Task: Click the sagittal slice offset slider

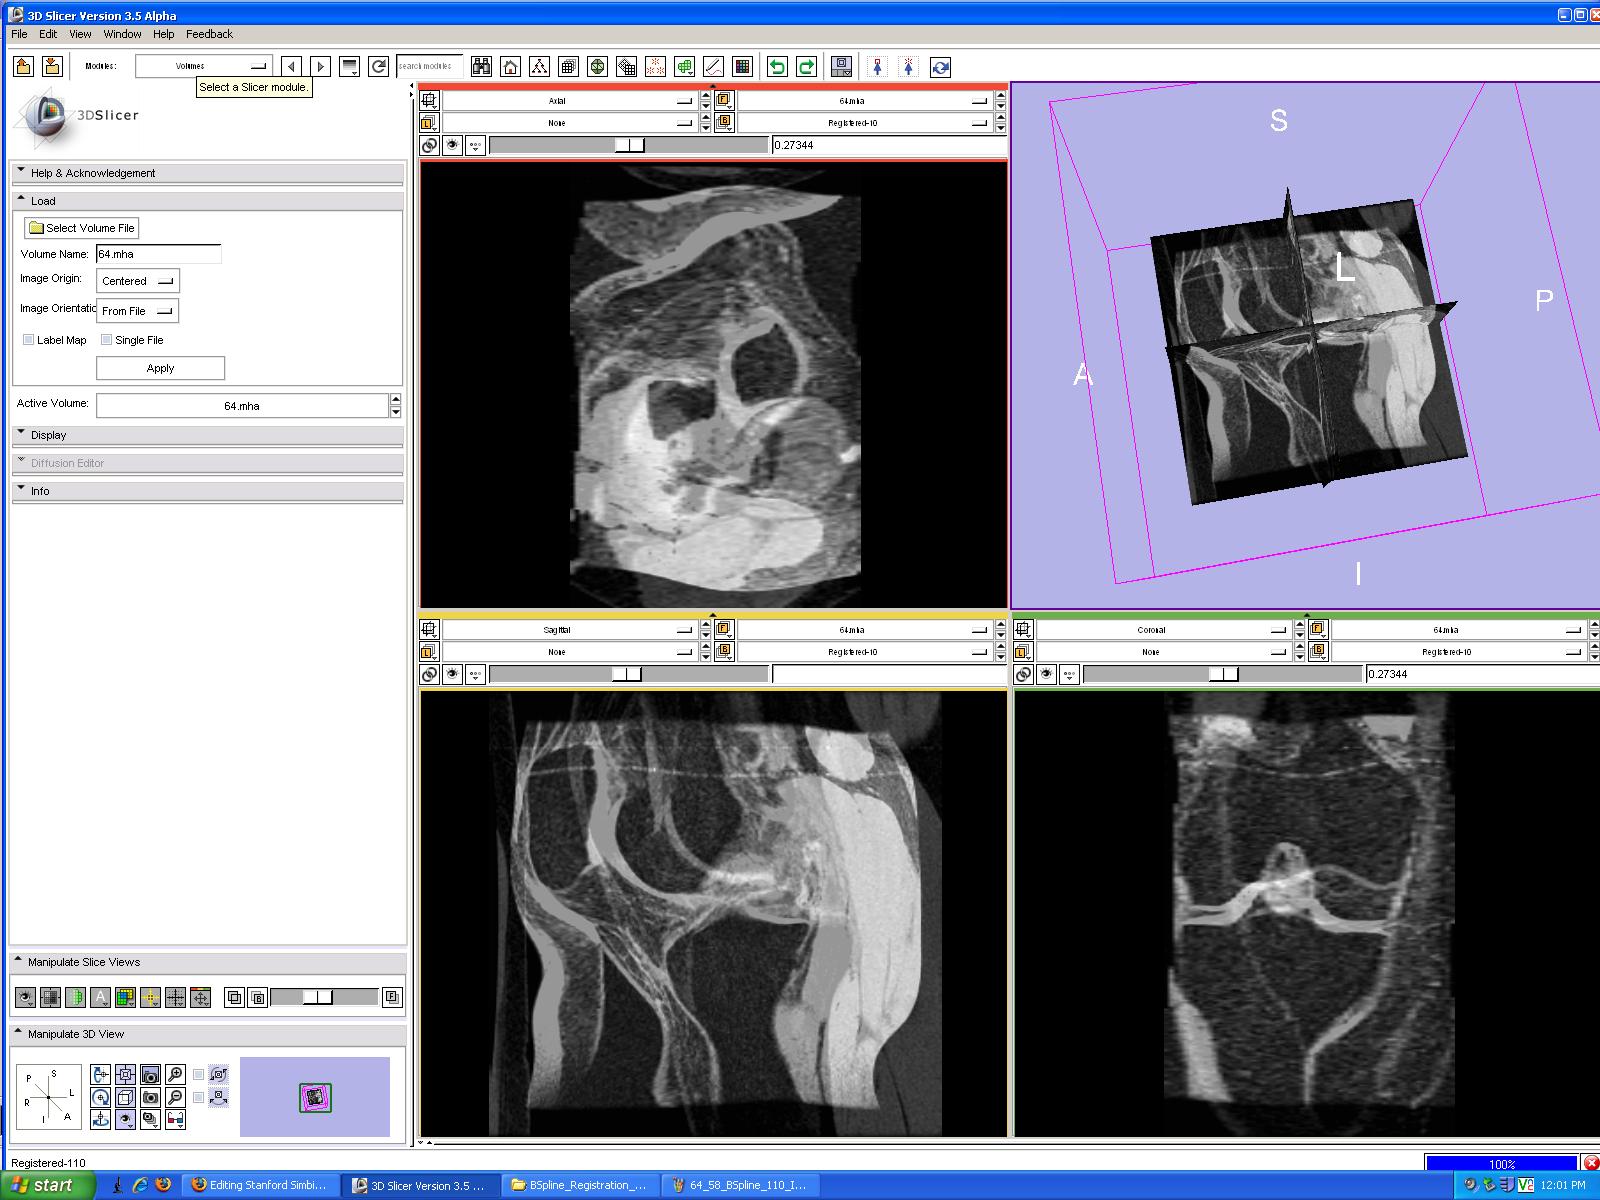Action: point(628,674)
